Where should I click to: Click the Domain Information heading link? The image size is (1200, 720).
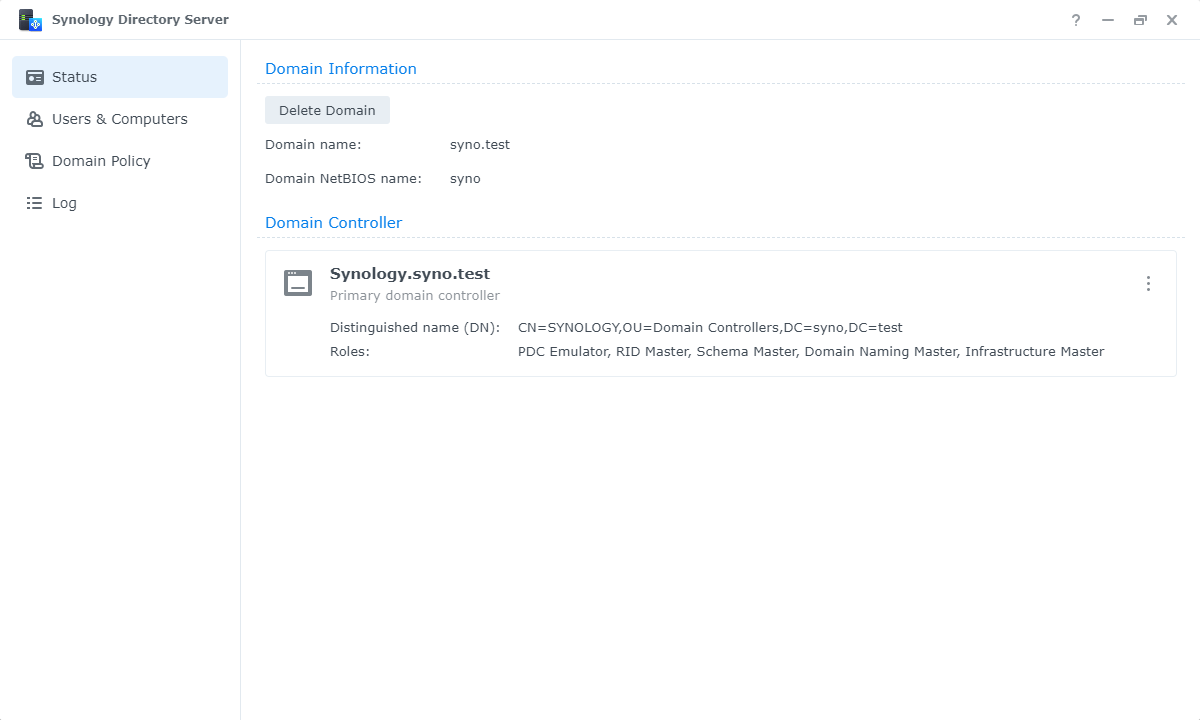(x=340, y=69)
